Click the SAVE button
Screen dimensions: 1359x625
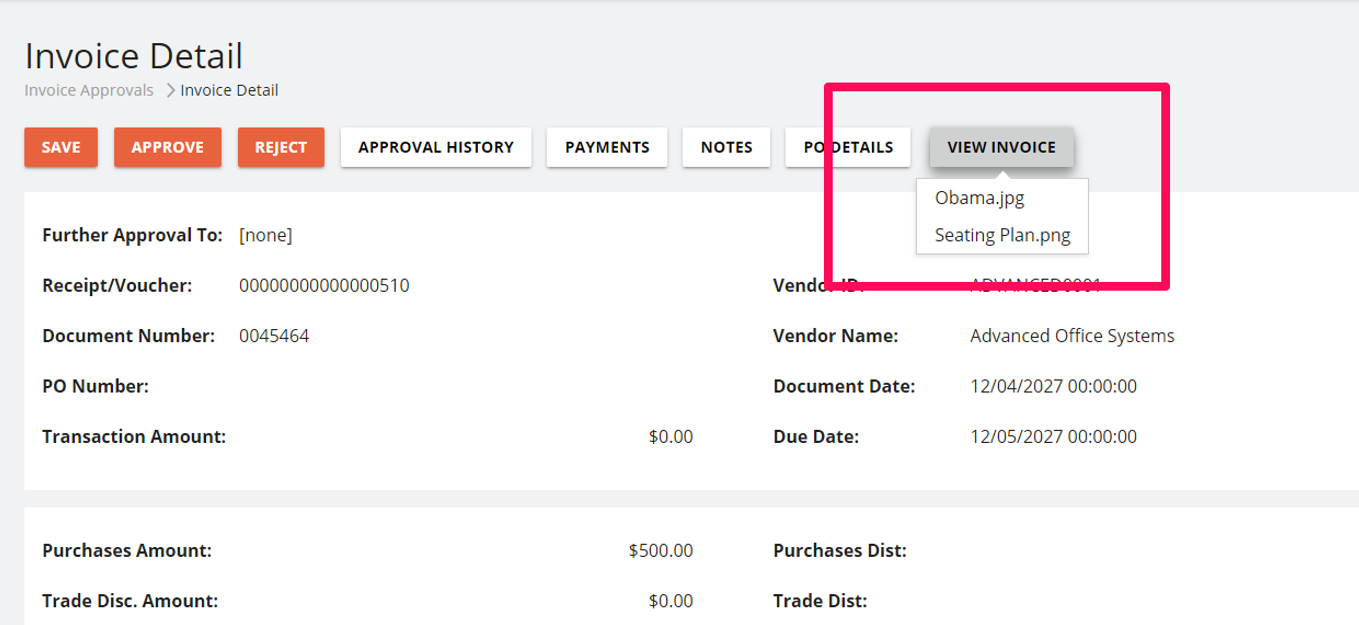(61, 147)
